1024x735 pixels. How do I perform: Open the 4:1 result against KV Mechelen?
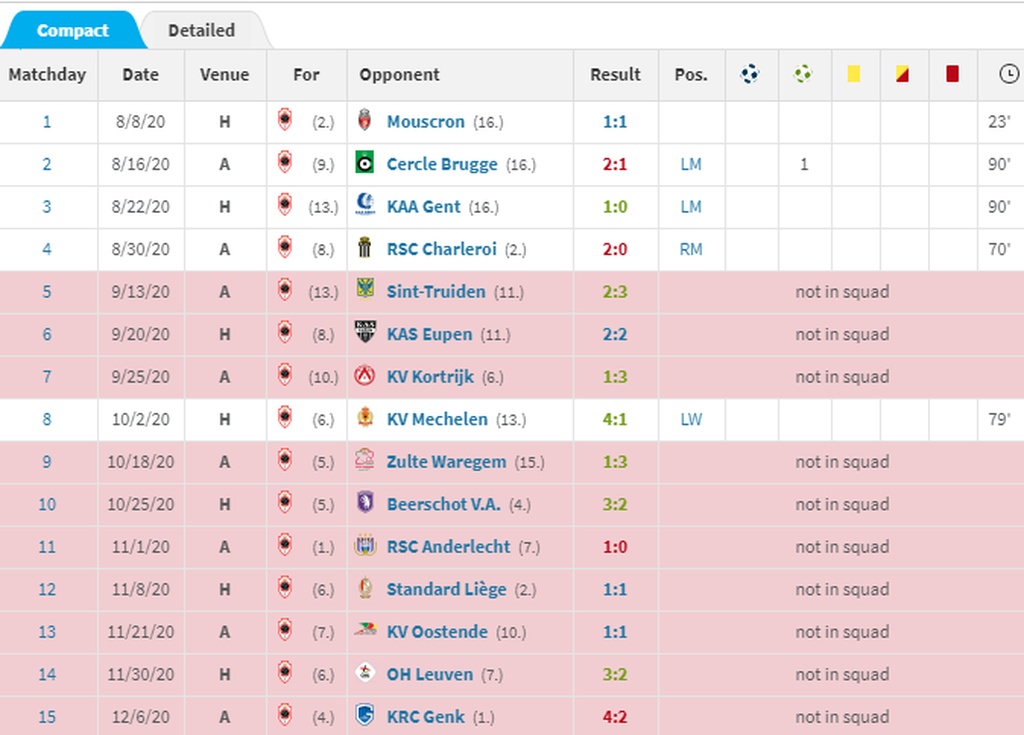pyautogui.click(x=615, y=419)
